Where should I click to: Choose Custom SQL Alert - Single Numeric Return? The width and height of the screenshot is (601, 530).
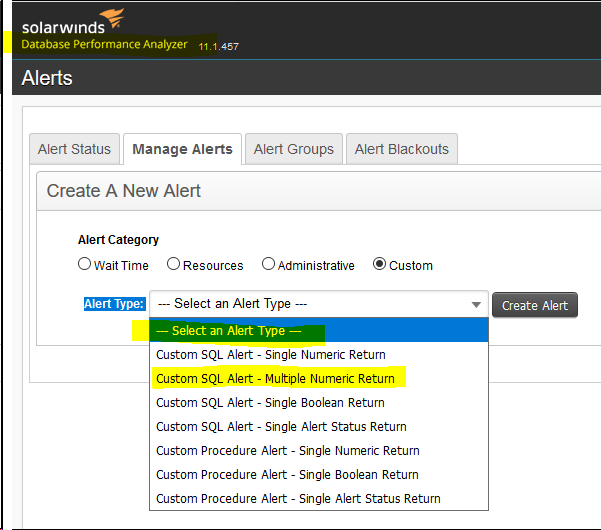271,355
